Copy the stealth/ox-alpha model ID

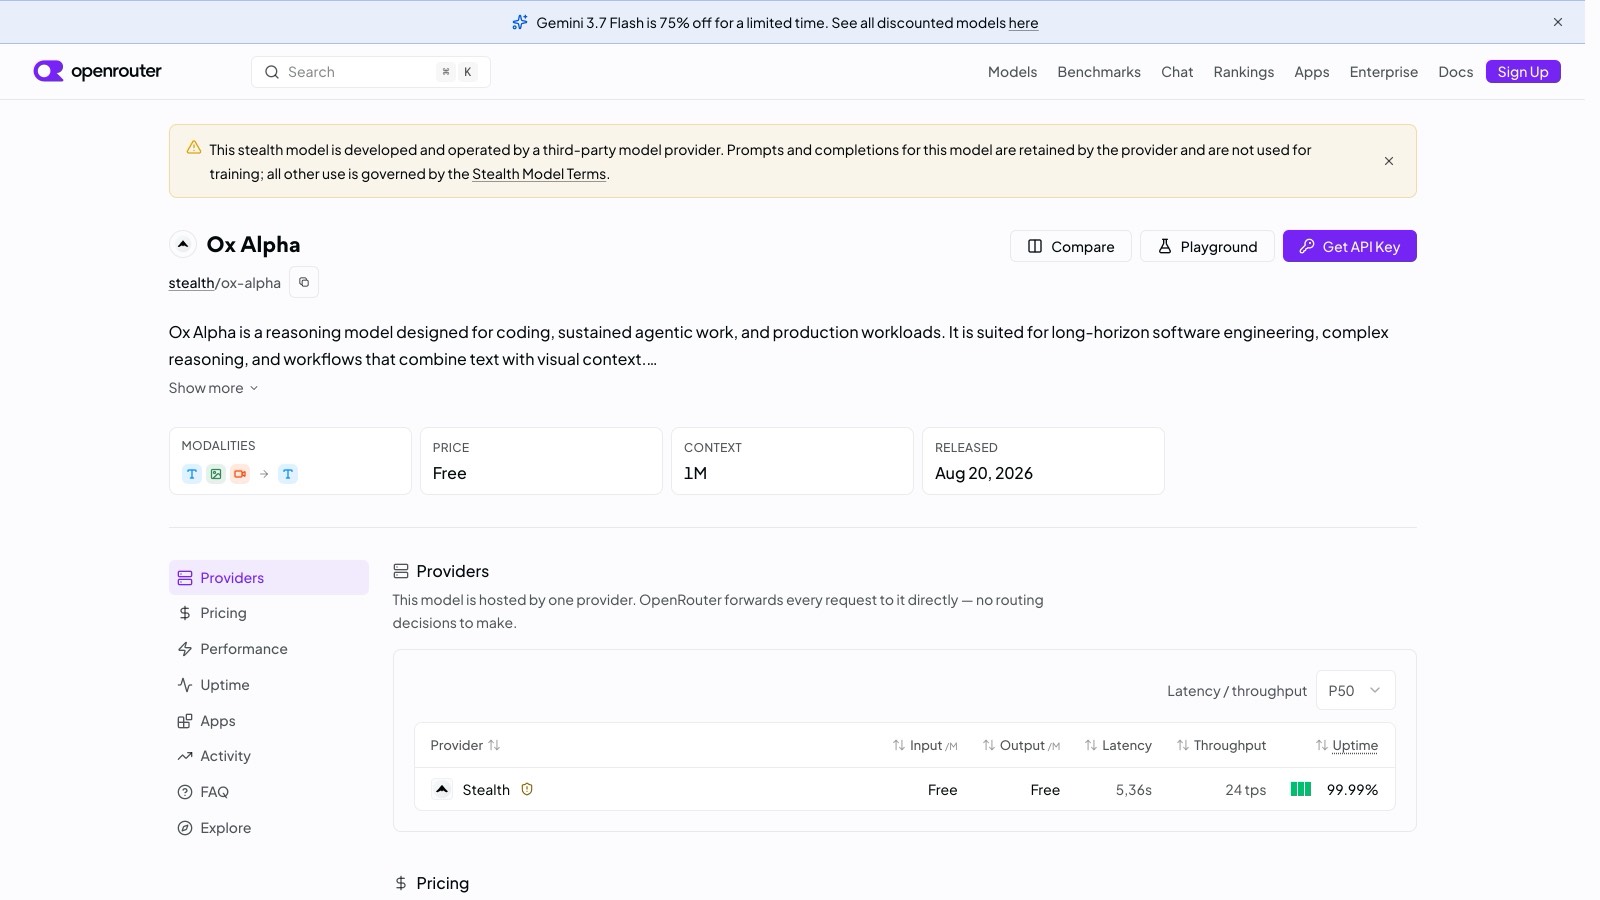(x=304, y=283)
